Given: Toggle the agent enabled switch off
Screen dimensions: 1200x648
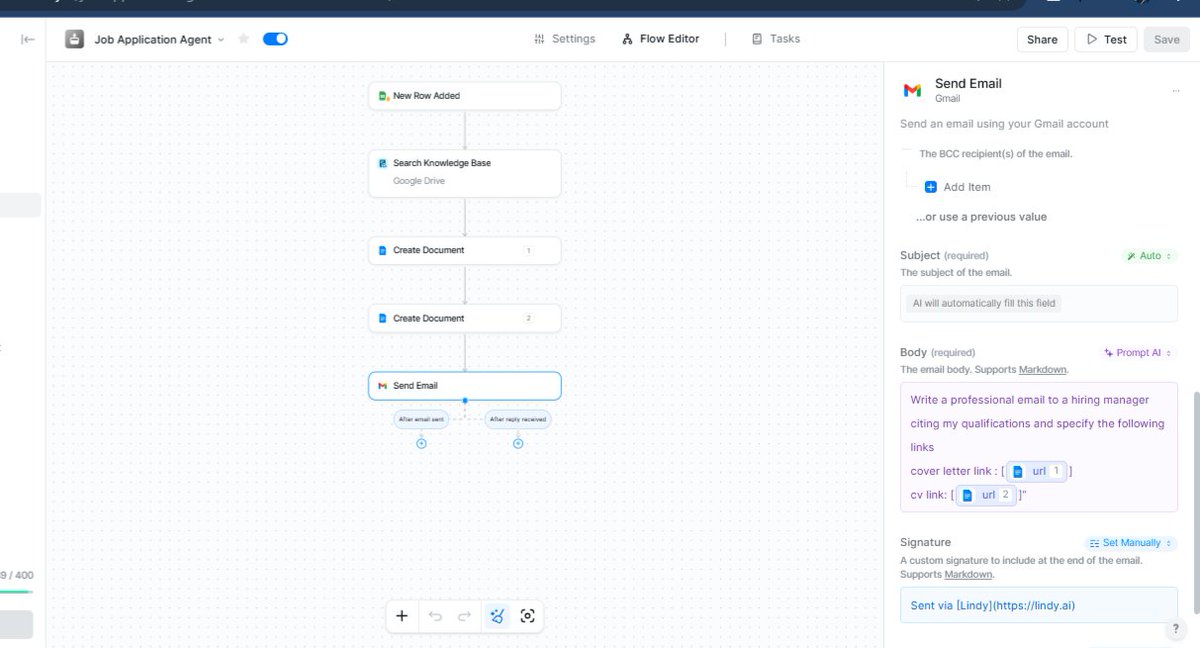Looking at the screenshot, I should pos(275,39).
